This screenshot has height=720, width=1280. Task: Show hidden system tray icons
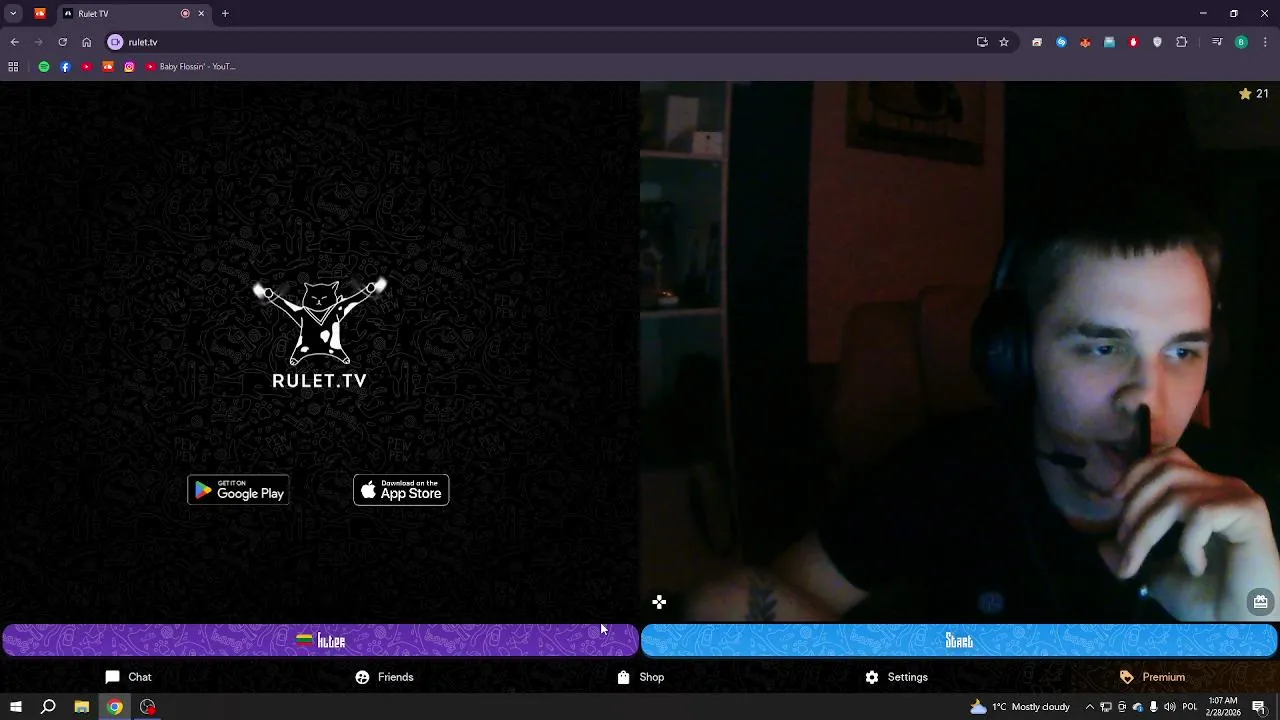click(1089, 707)
